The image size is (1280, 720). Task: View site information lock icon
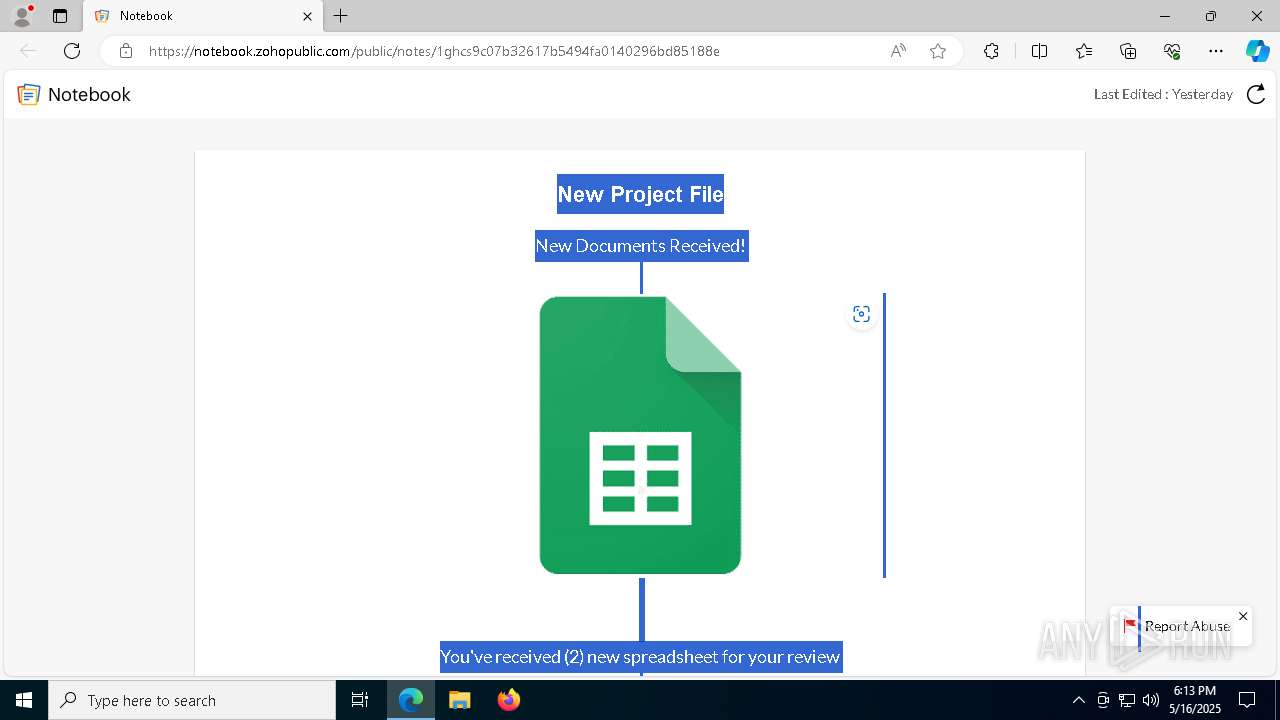click(x=126, y=51)
